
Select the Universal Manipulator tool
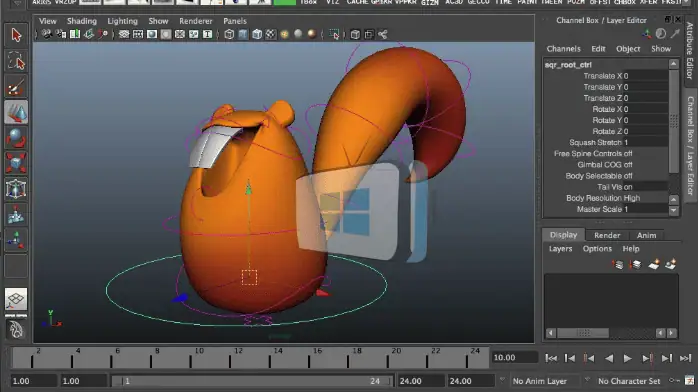pos(16,189)
